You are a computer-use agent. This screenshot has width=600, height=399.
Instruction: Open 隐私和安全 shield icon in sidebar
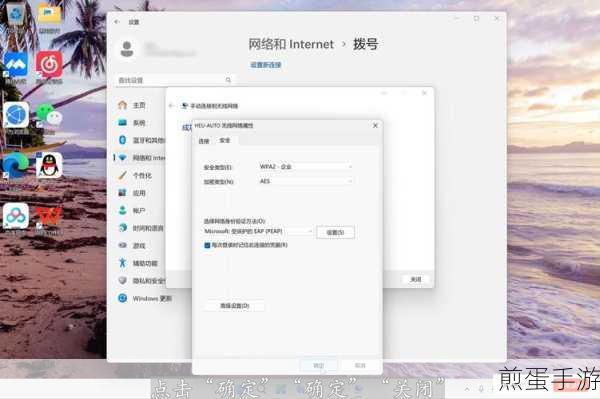tap(122, 280)
